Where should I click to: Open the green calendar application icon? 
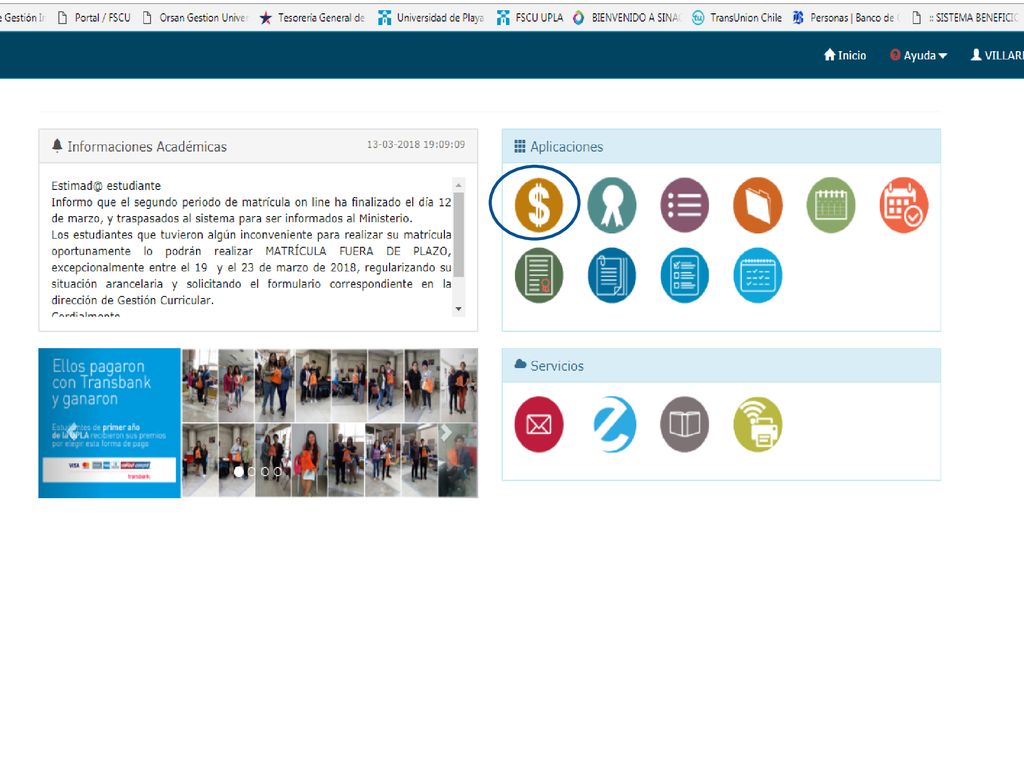[831, 205]
